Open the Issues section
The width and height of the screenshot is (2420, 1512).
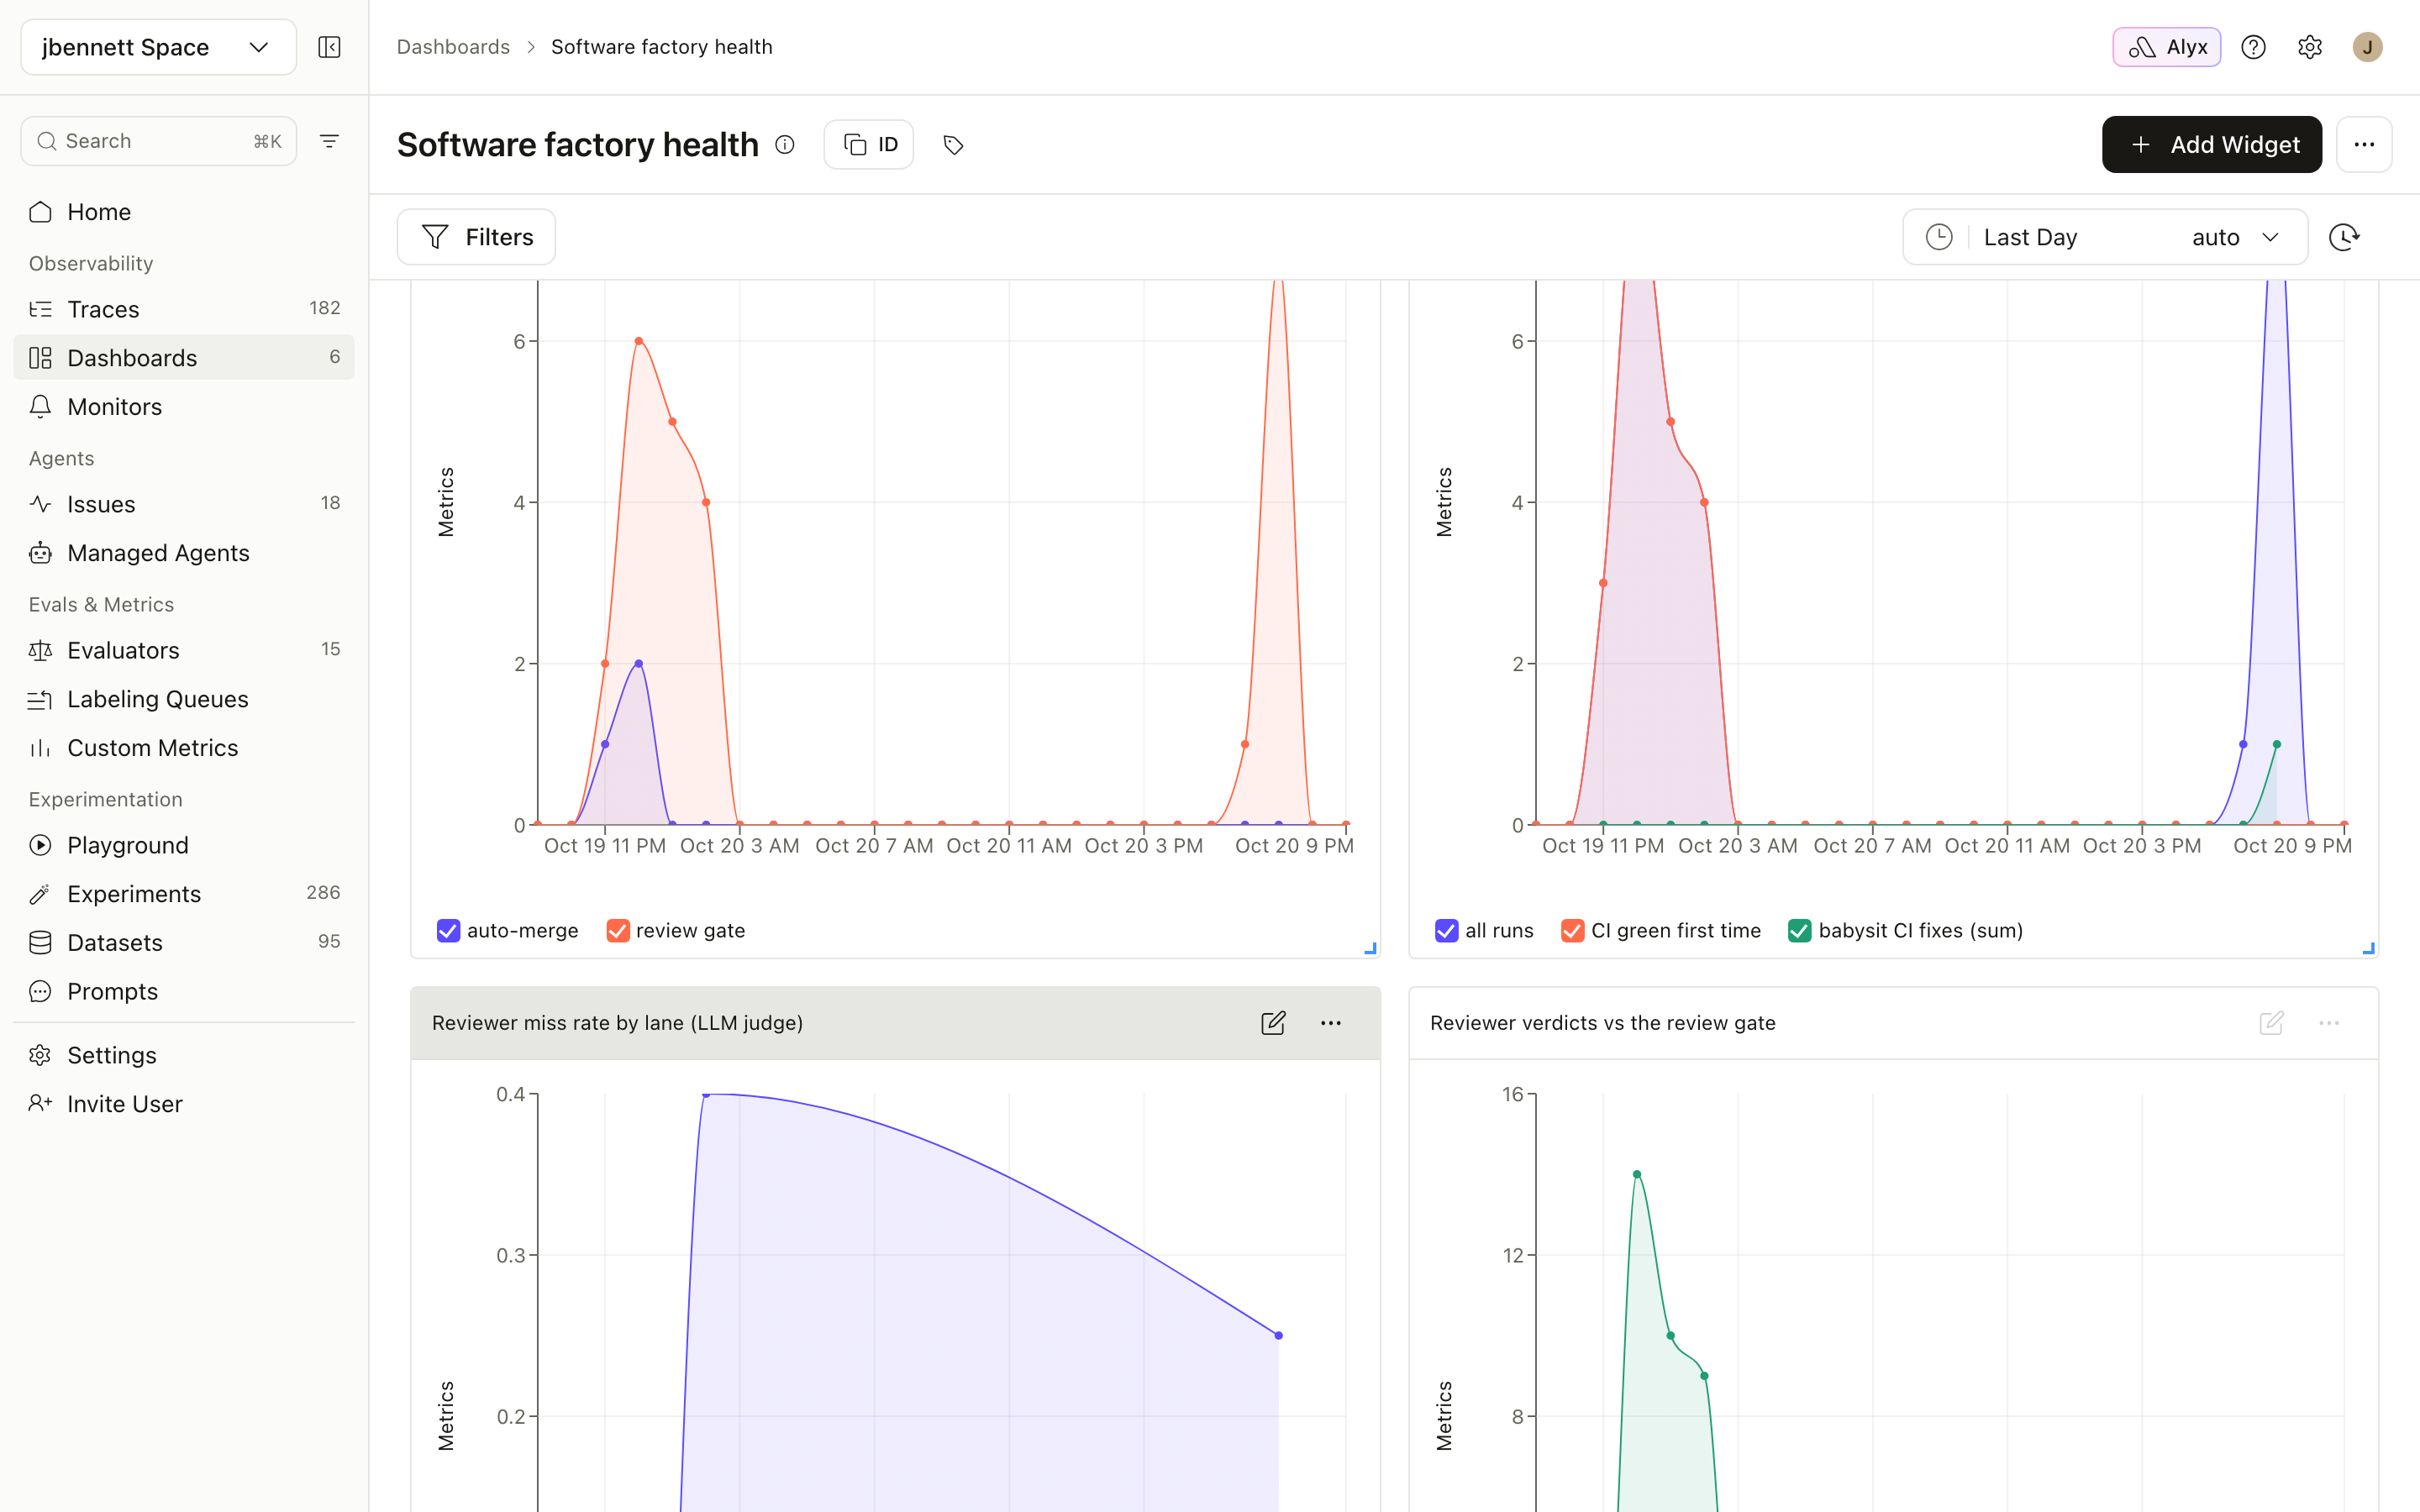click(184, 504)
